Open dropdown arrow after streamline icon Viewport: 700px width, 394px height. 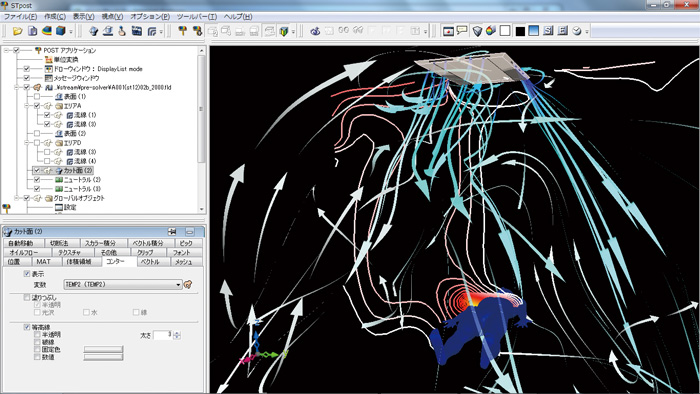tap(161, 31)
